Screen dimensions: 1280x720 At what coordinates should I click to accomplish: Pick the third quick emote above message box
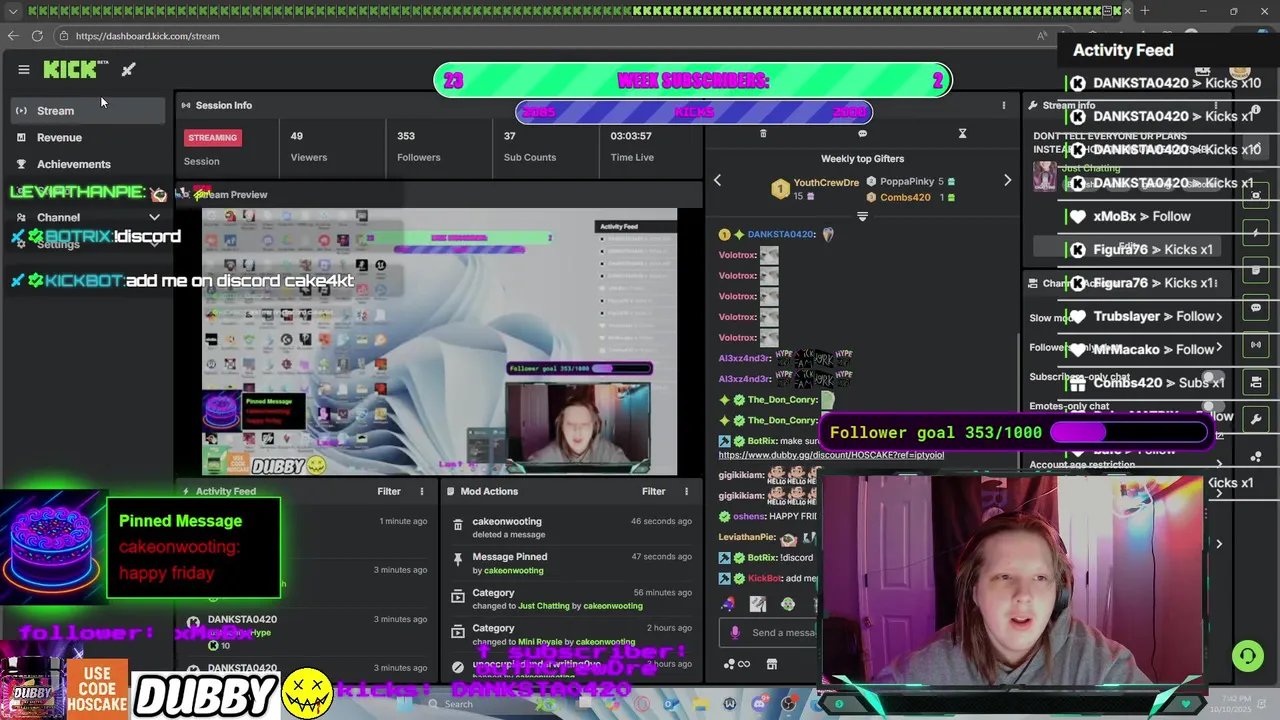pyautogui.click(x=788, y=604)
